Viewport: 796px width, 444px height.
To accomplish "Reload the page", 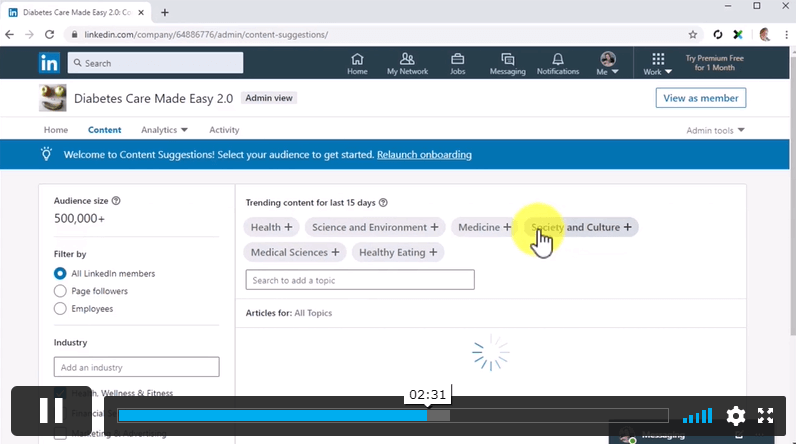I will tap(49, 35).
